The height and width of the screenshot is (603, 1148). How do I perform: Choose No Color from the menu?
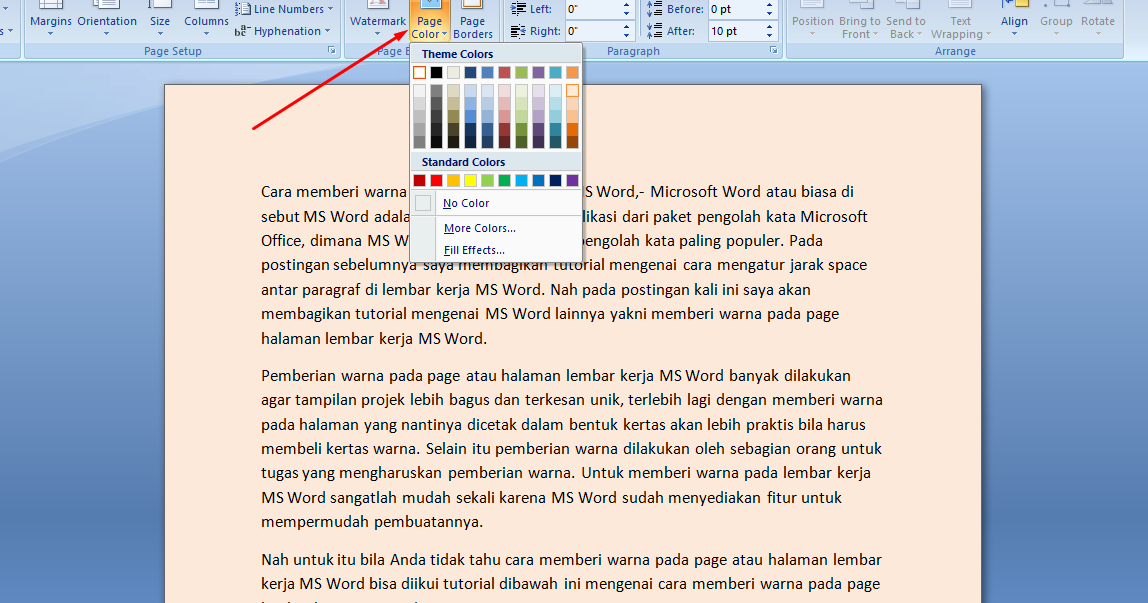tap(496, 203)
